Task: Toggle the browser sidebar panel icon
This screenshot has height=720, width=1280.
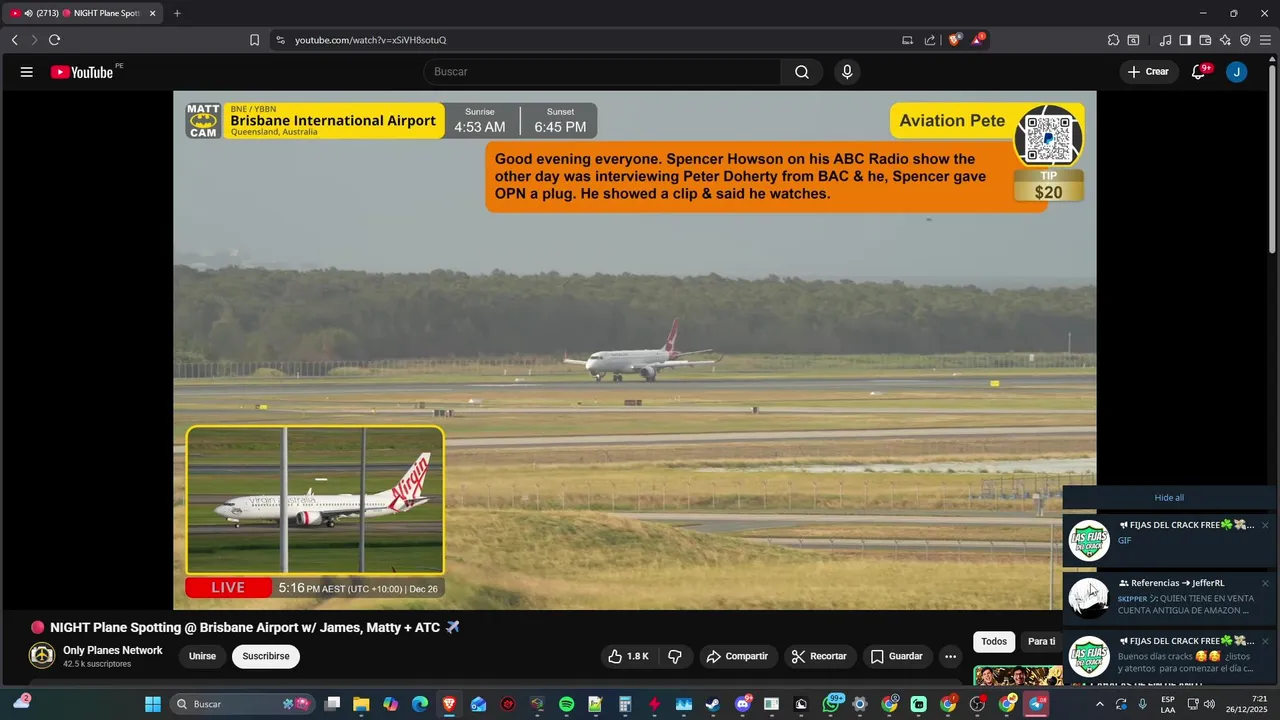Action: click(x=1185, y=40)
